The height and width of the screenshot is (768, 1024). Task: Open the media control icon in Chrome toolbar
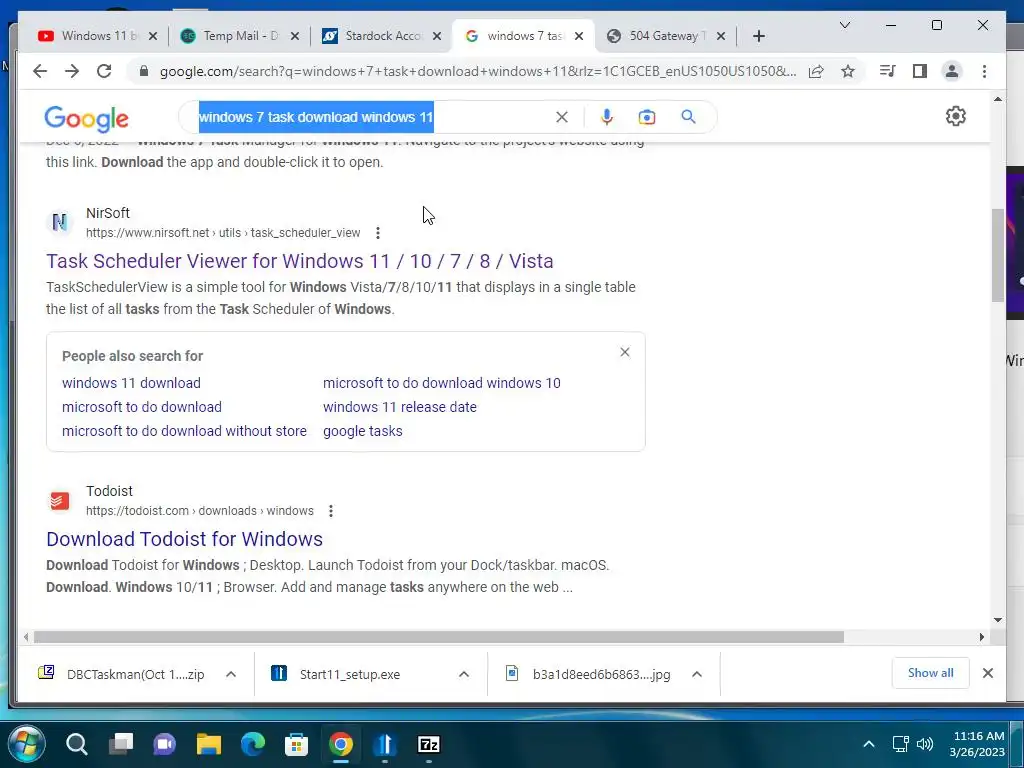click(888, 71)
